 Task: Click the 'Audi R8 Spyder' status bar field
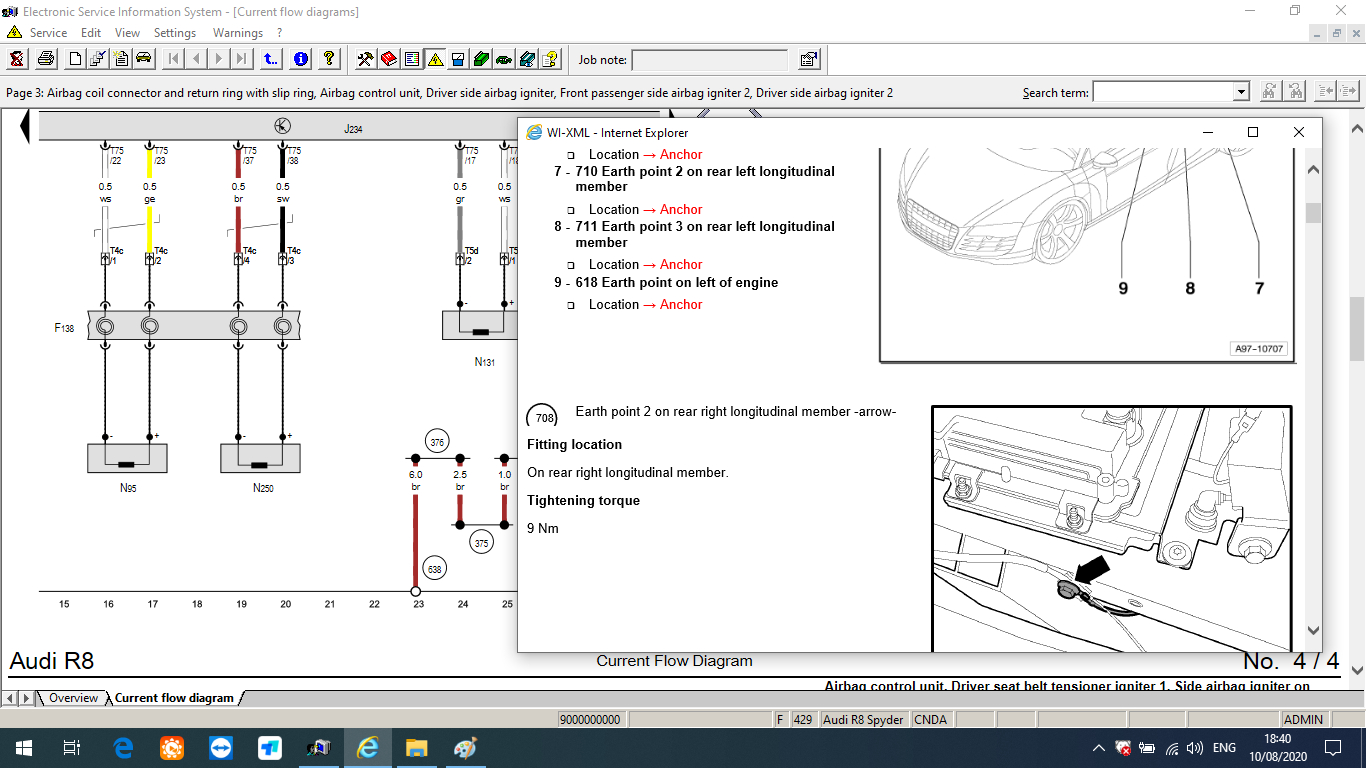[x=863, y=719]
